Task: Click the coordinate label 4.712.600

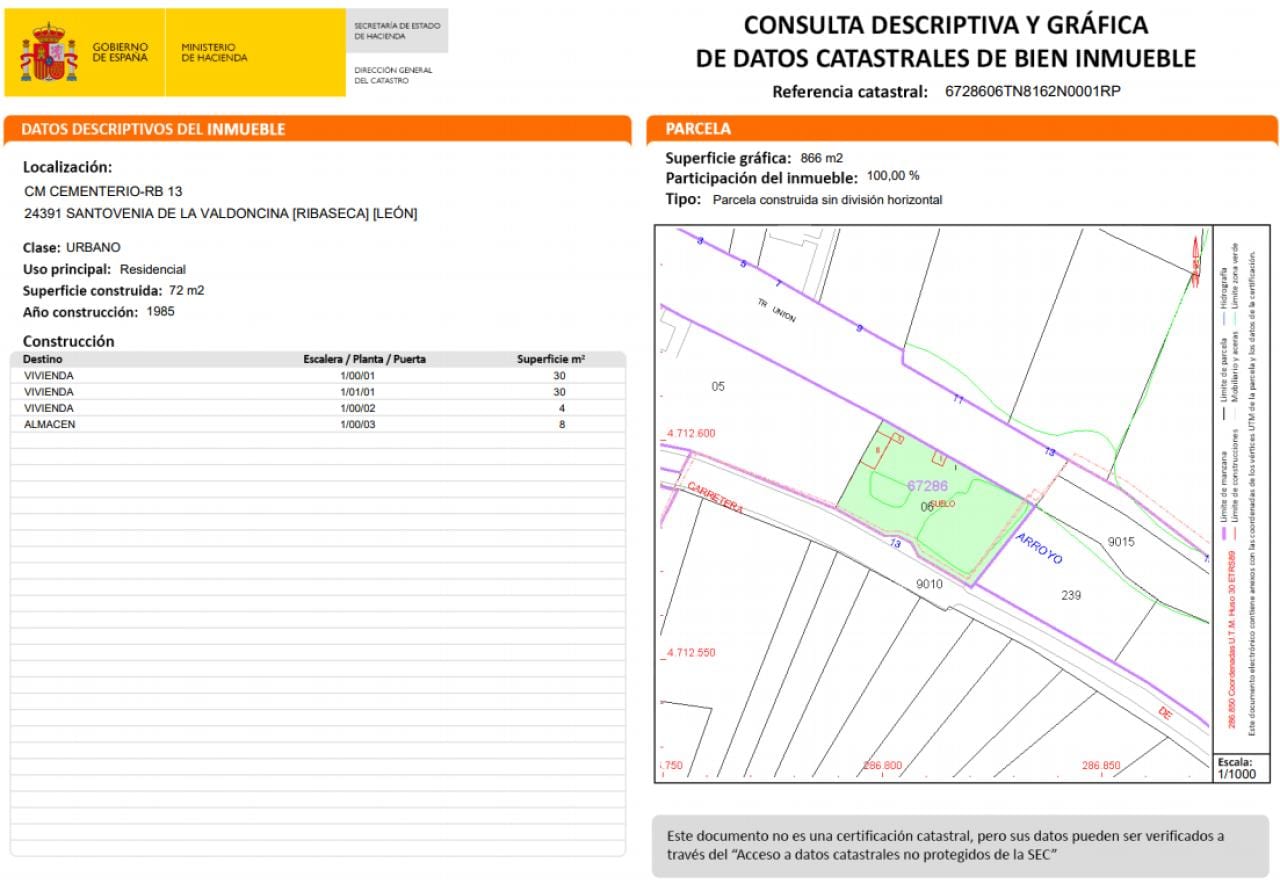Action: (x=690, y=433)
